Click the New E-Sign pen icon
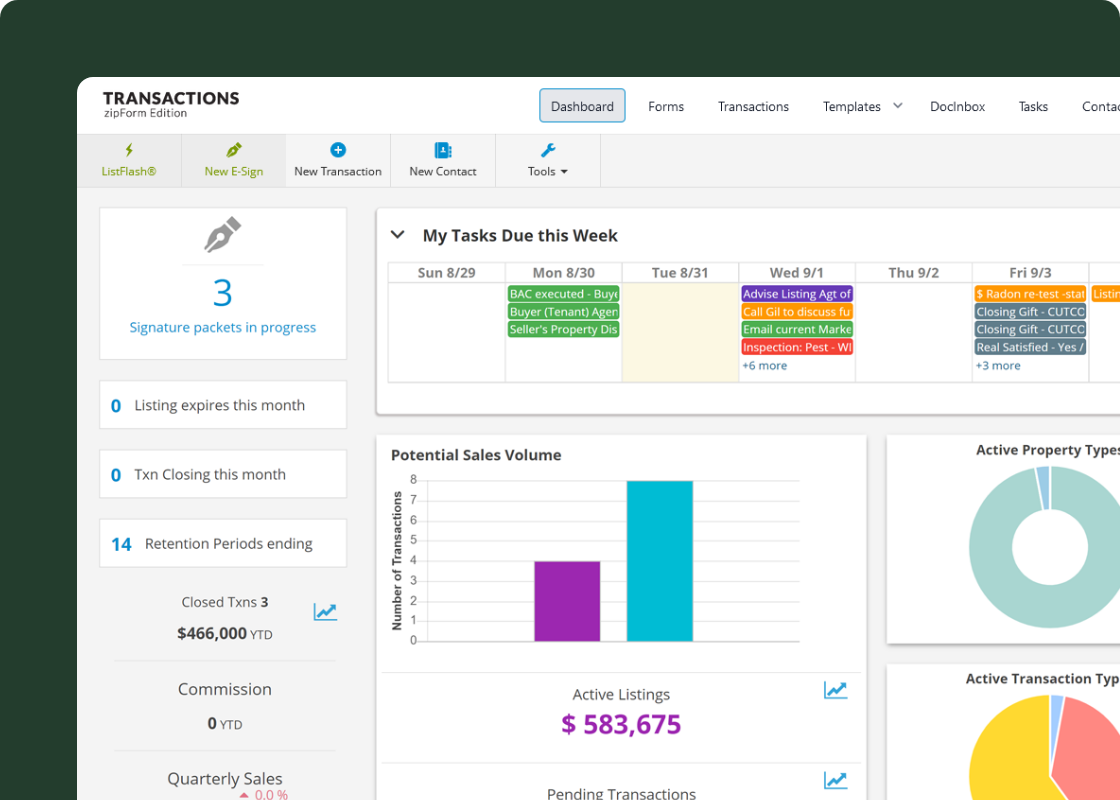This screenshot has height=800, width=1120. coord(234,150)
